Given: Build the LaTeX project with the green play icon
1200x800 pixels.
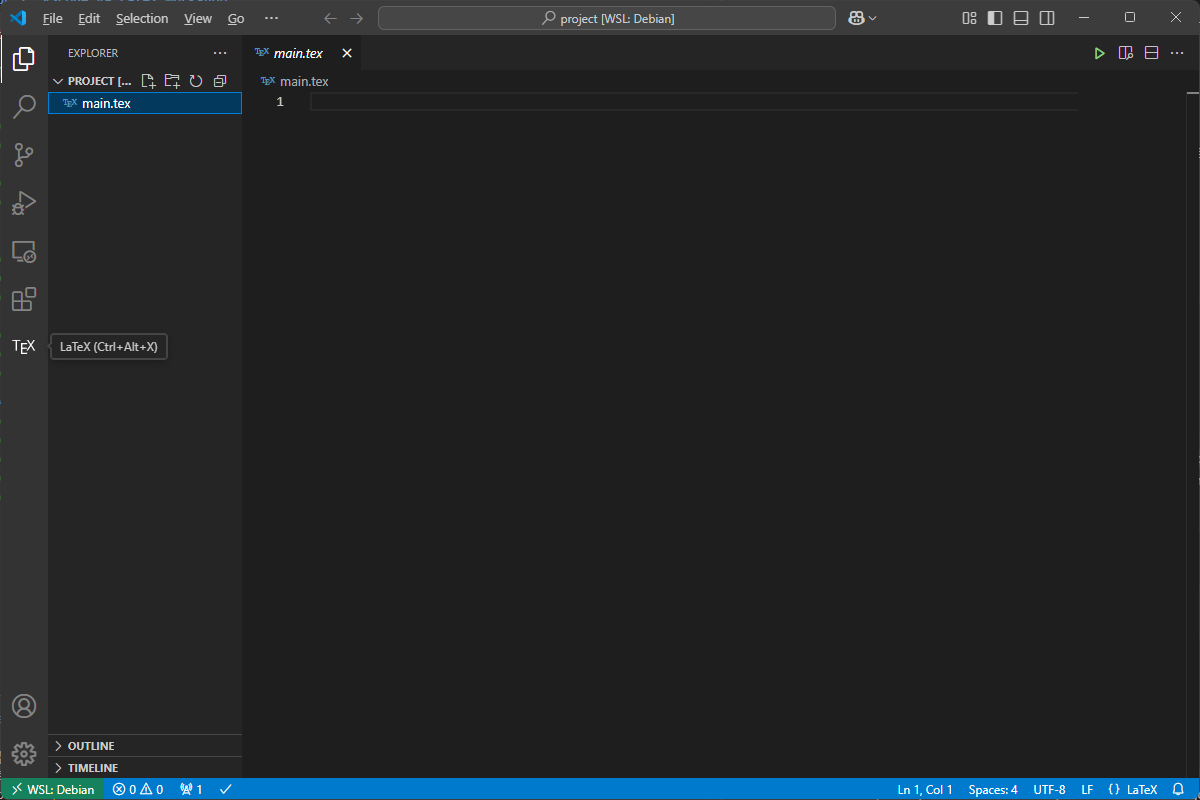Looking at the screenshot, I should [1099, 53].
